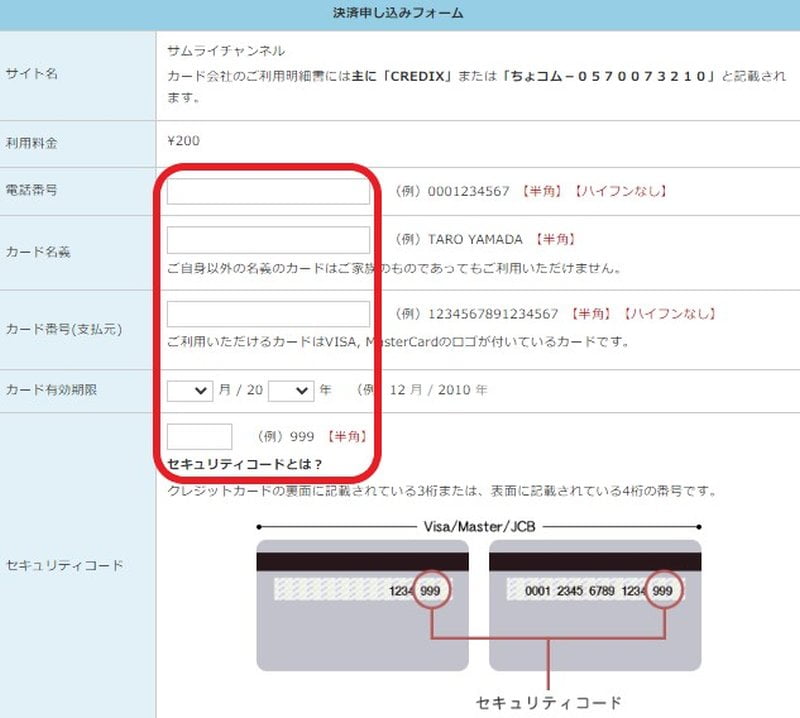Click the '(例) 999' example text
Viewport: 800px width, 718px height.
click(x=286, y=437)
